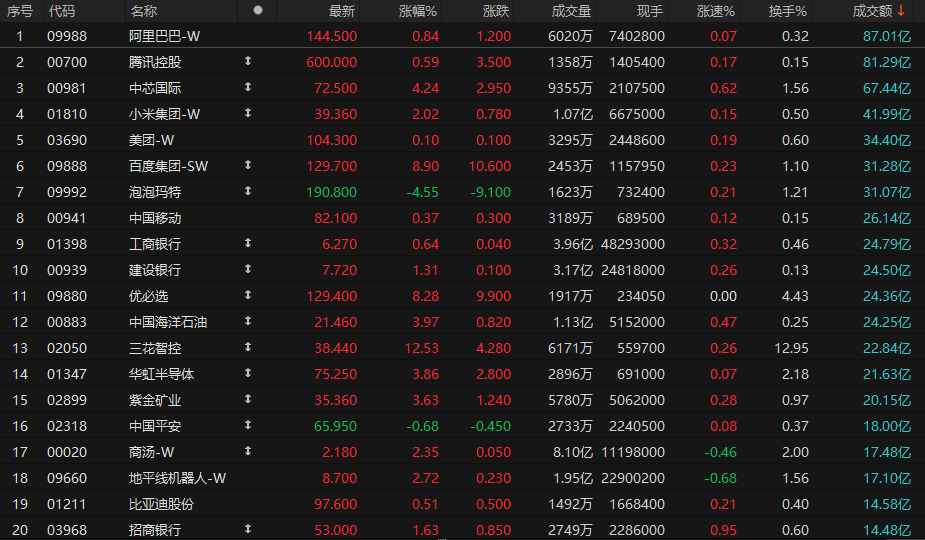This screenshot has width=925, height=540.
Task: Click stock code 09992
Action: 67,192
